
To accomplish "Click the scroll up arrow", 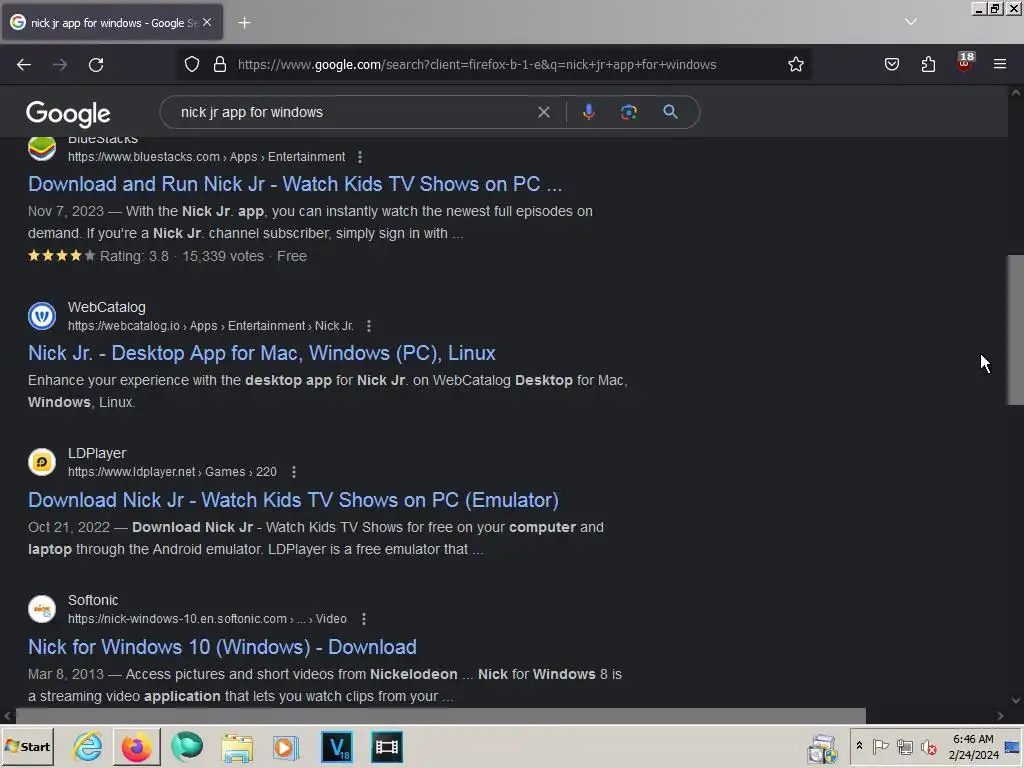I will 1016,93.
